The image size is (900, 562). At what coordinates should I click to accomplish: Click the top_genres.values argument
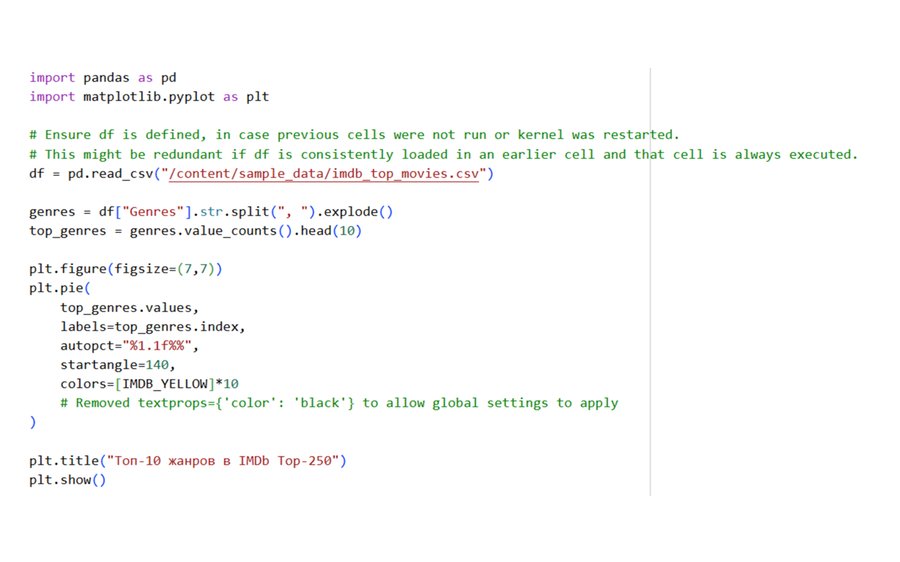130,307
